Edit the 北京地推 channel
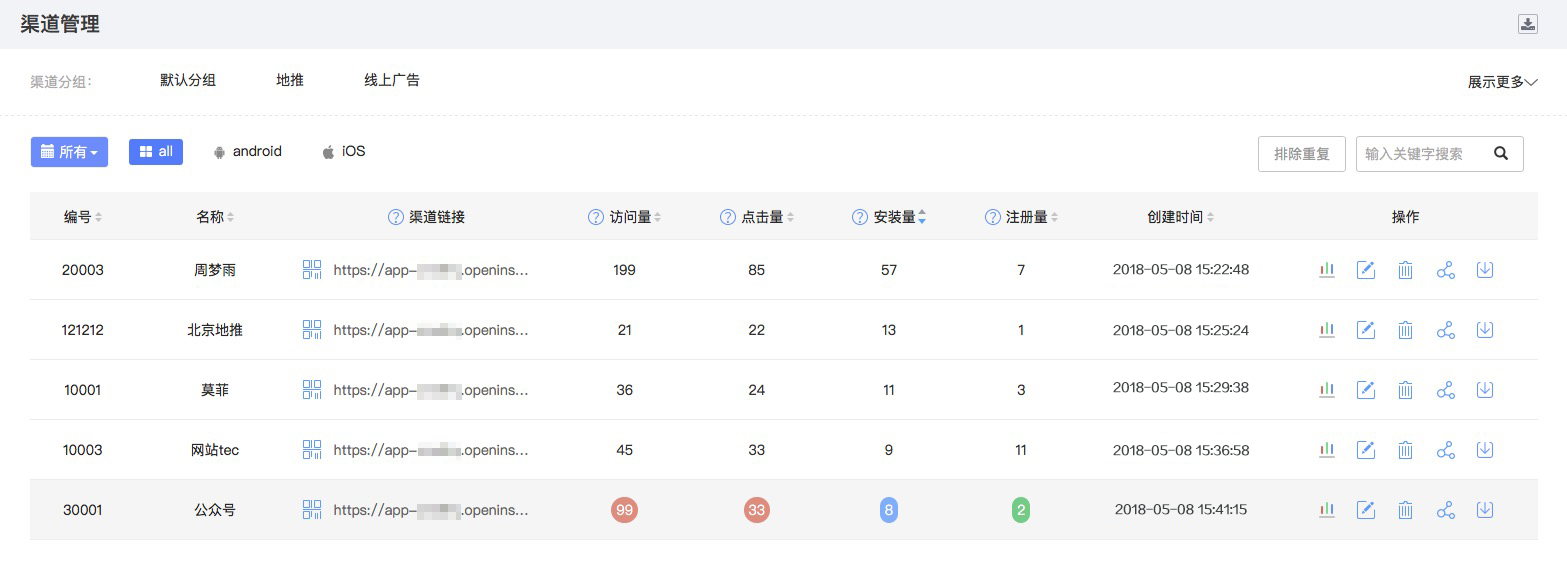Screen dimensions: 1567x575 tap(1366, 330)
